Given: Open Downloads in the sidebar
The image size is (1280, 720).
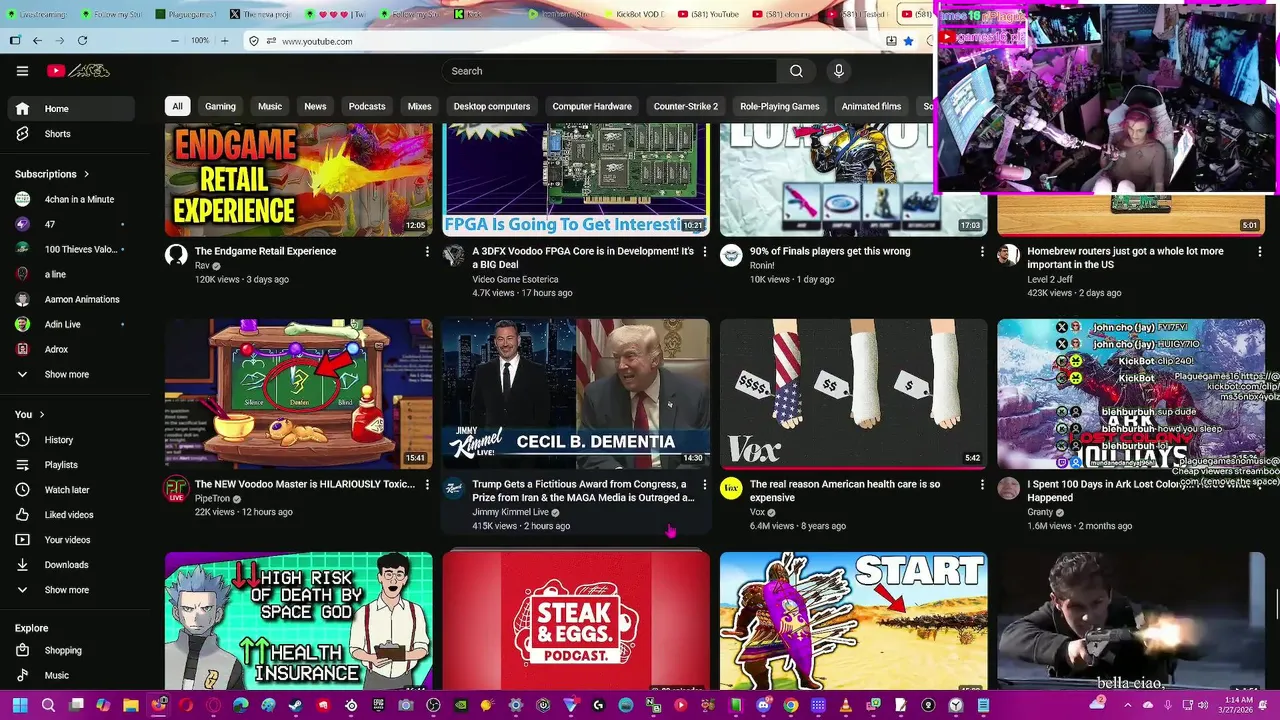Looking at the screenshot, I should click(x=70, y=565).
